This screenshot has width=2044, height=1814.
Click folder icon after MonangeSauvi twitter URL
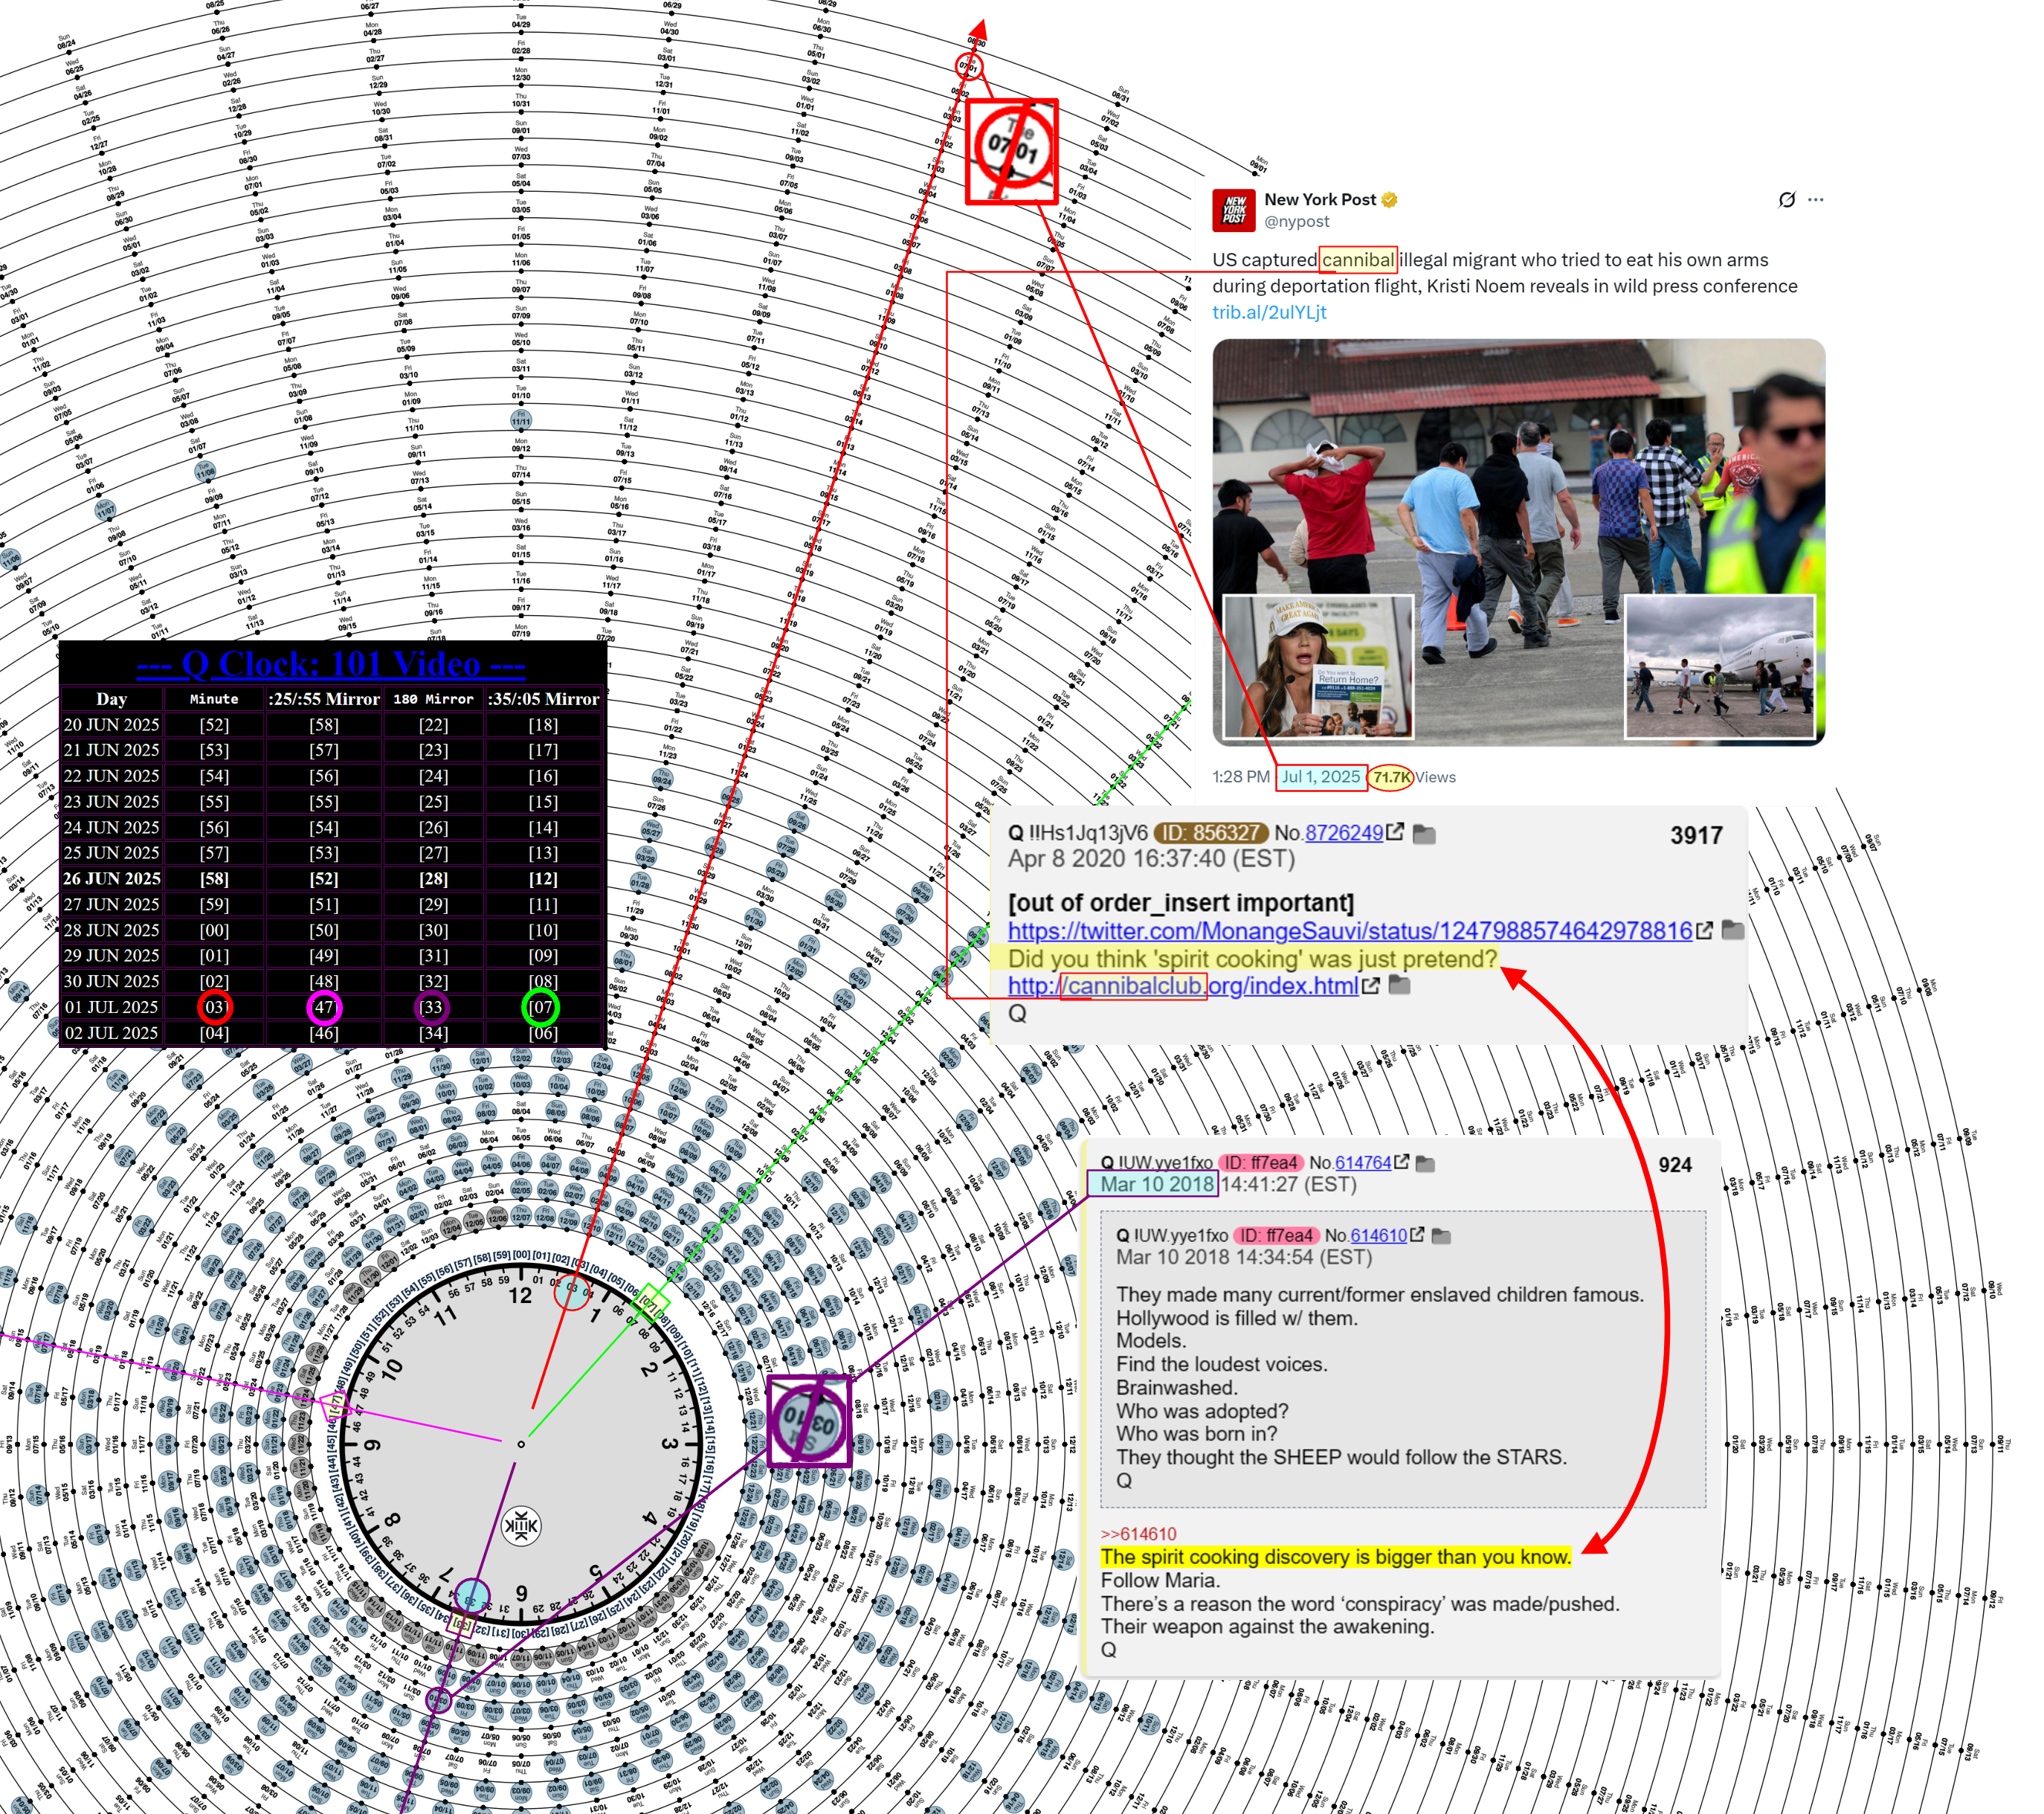coord(1733,930)
